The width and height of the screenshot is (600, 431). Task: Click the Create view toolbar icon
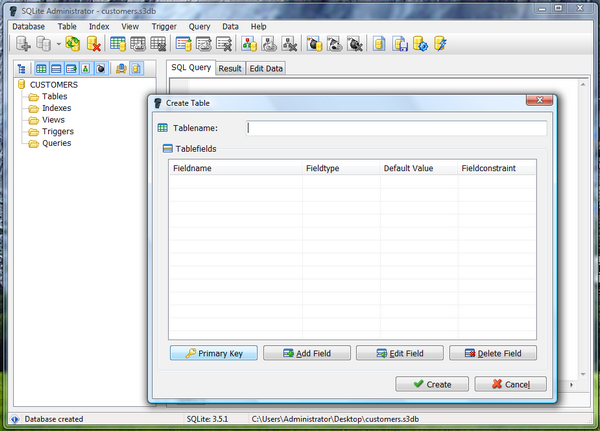click(249, 44)
